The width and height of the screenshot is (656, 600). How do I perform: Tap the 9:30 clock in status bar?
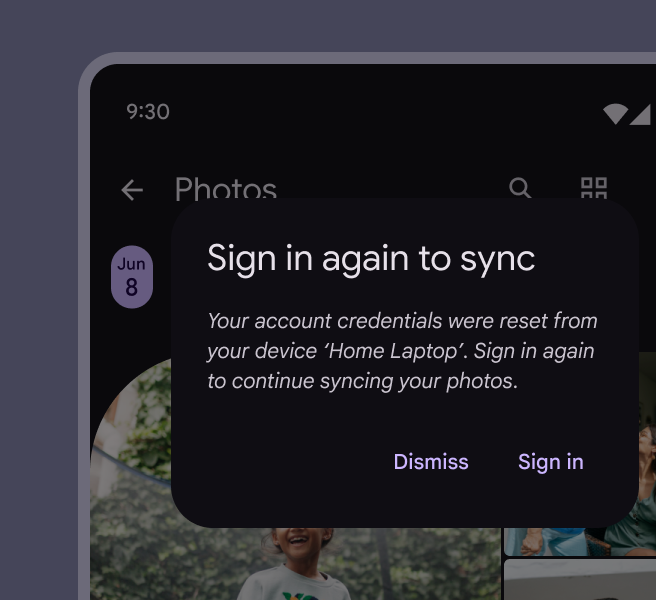tap(148, 111)
